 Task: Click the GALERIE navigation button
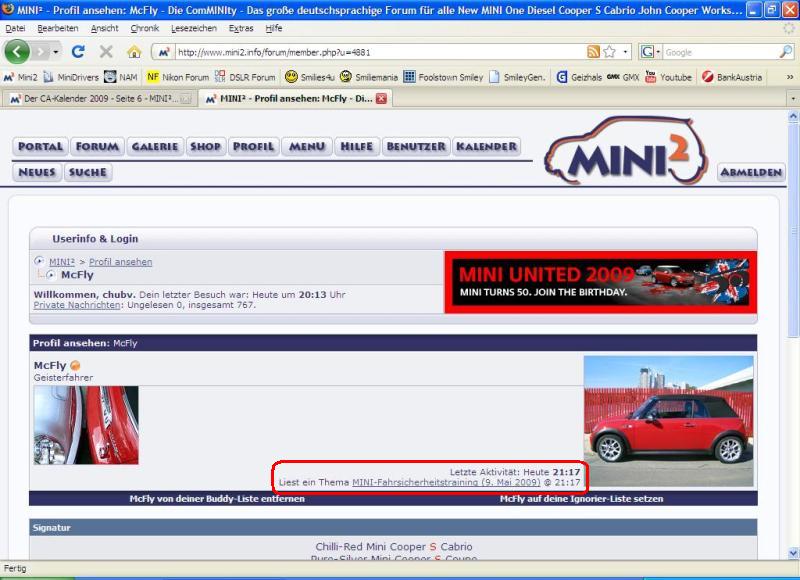154,146
